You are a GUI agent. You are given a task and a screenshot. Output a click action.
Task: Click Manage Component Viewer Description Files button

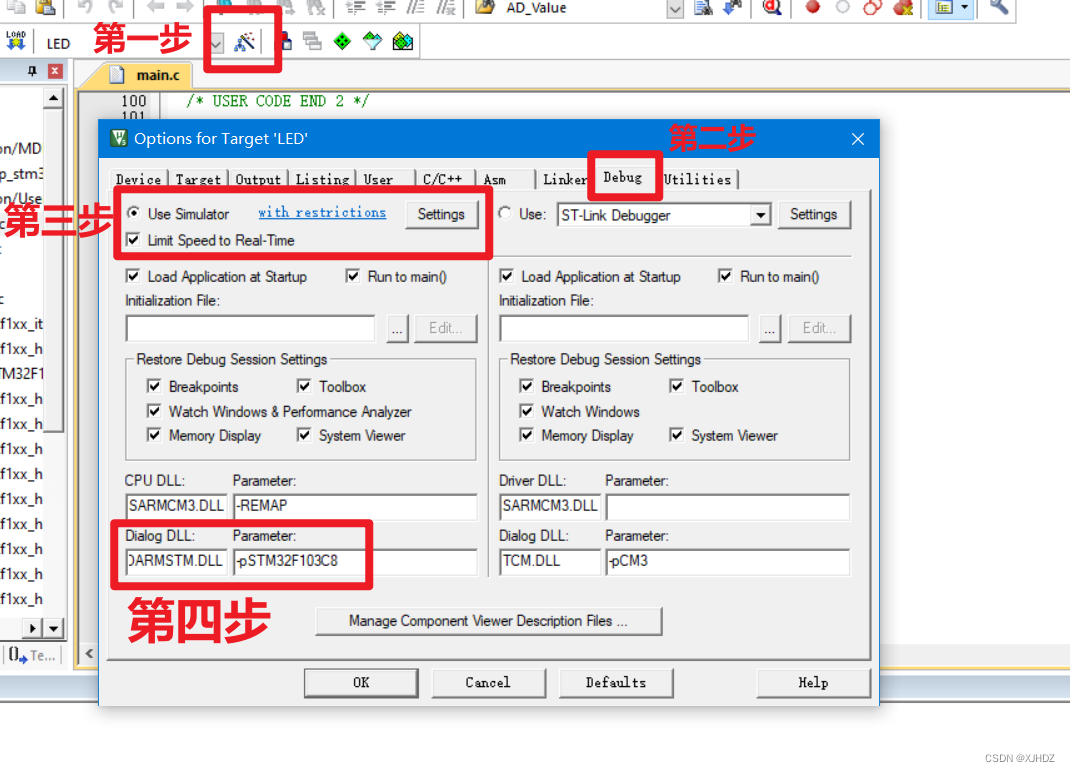488,621
